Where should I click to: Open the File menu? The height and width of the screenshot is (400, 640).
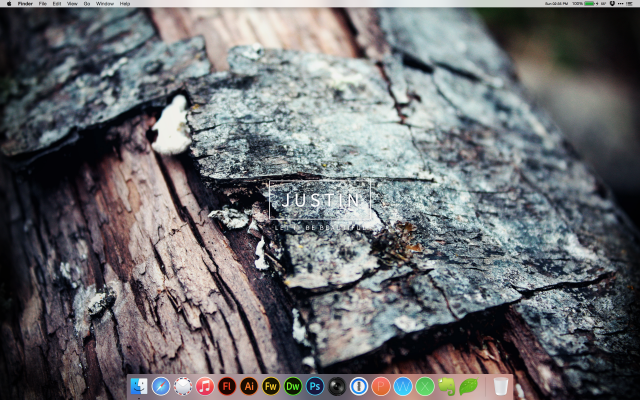pyautogui.click(x=42, y=3)
